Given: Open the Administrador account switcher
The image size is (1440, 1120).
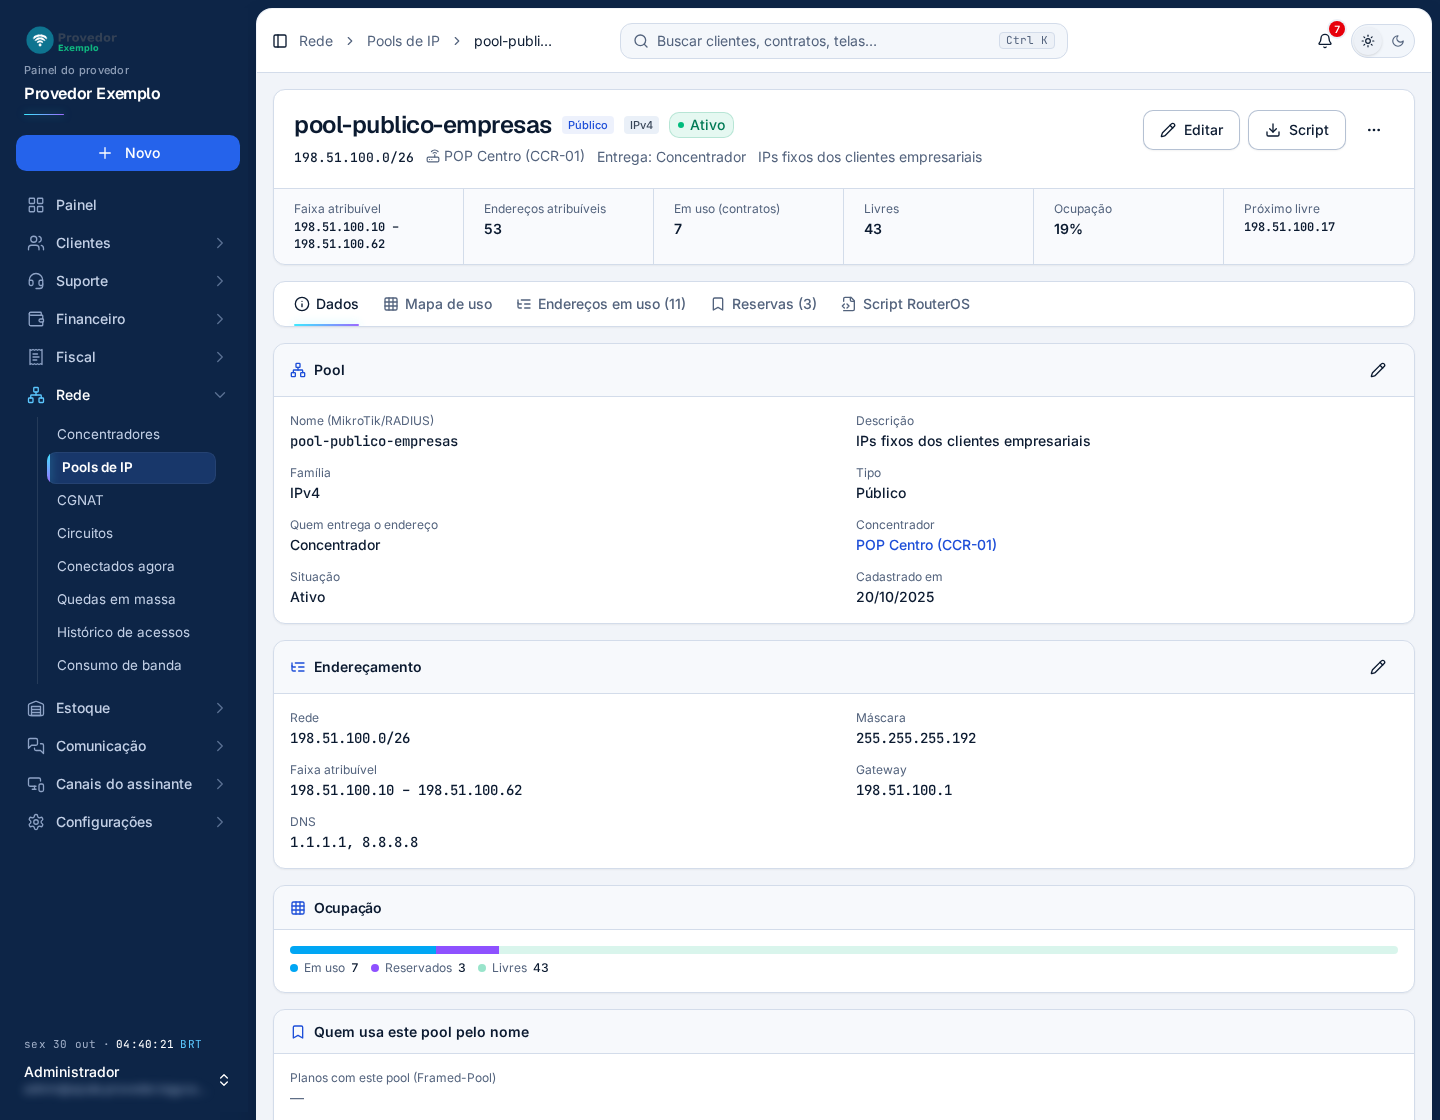Looking at the screenshot, I should [128, 1080].
